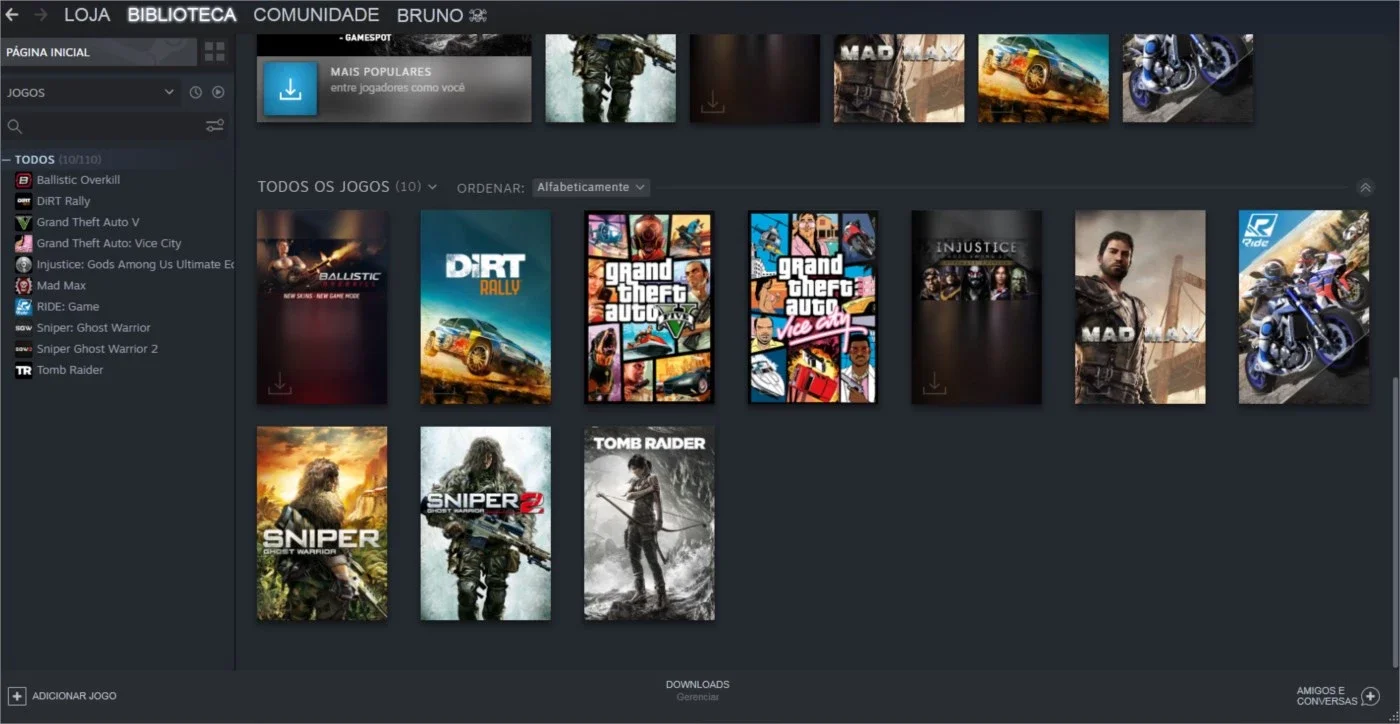Select Injustice: Gods Among Us entry
The height and width of the screenshot is (724, 1400).
click(135, 264)
